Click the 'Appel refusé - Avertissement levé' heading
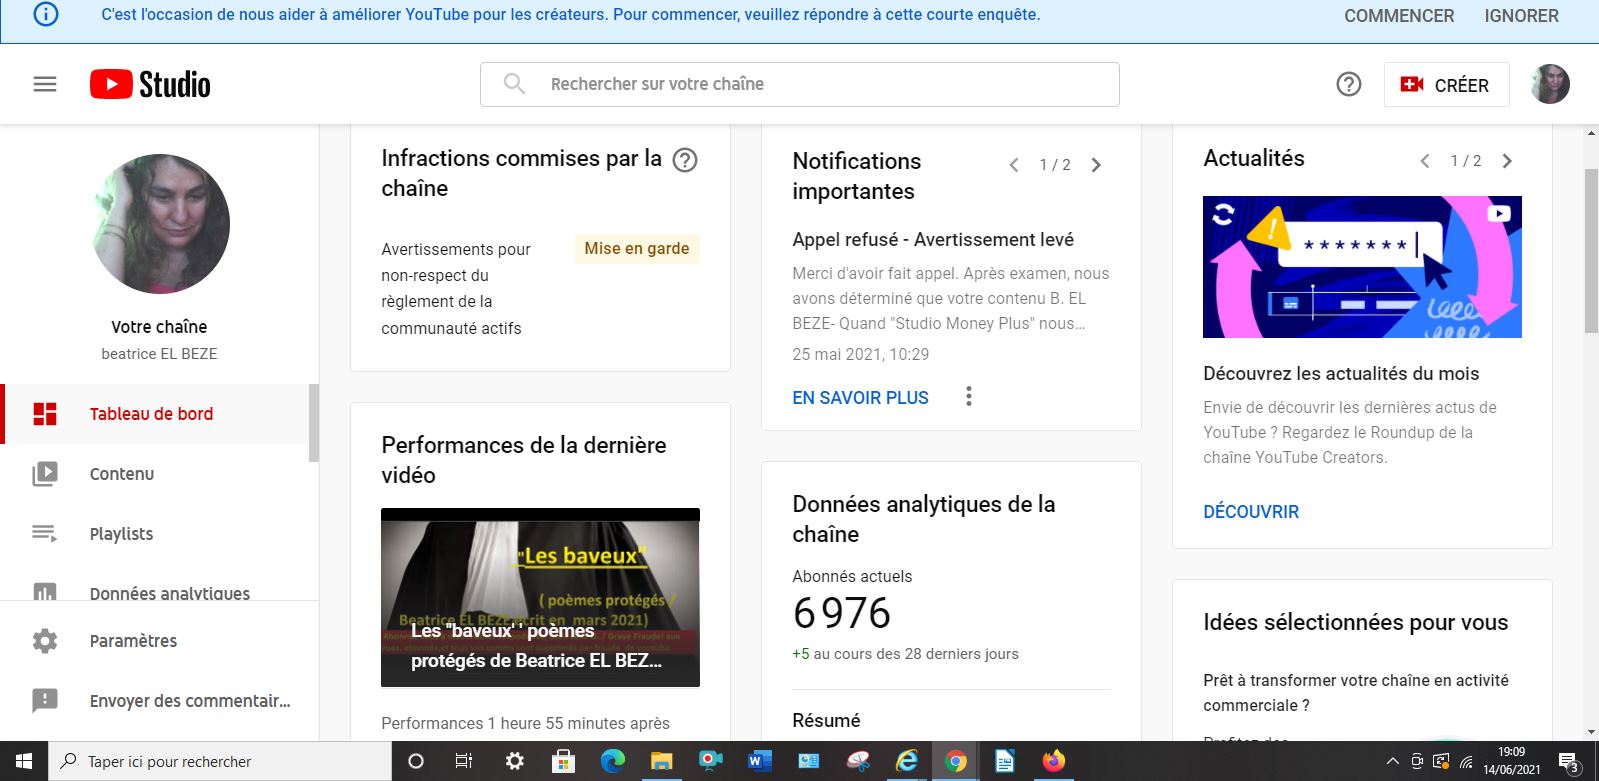Image resolution: width=1599 pixels, height=781 pixels. click(x=933, y=240)
